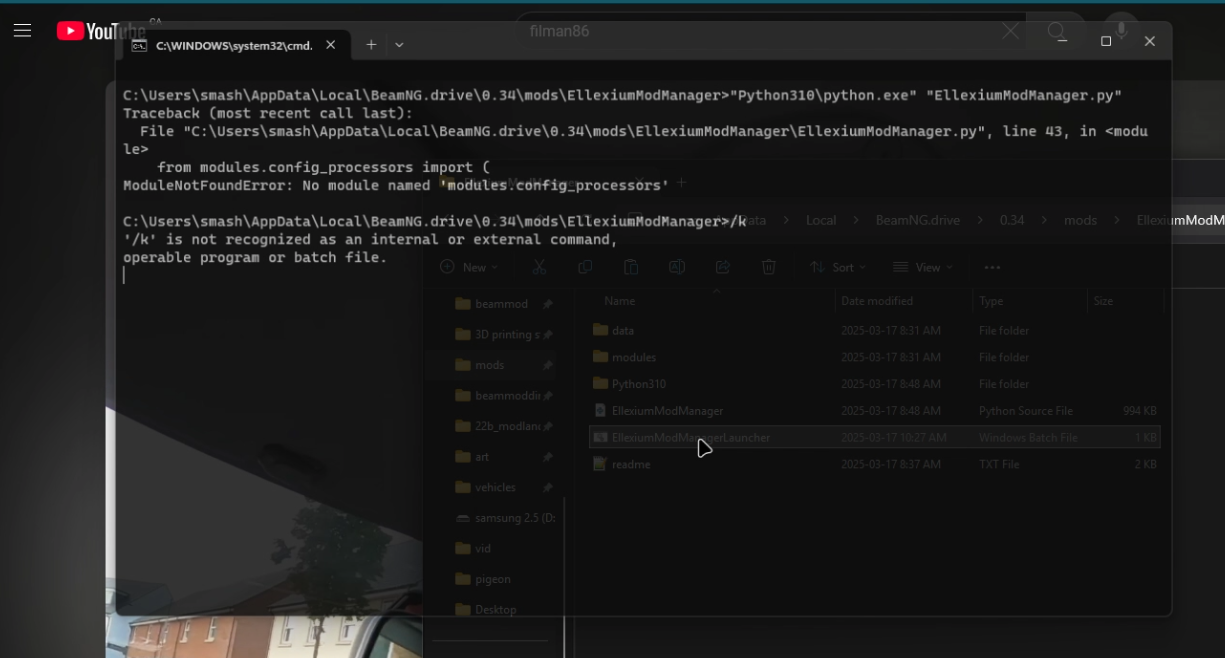Click the Traceback line in terminal

click(x=267, y=114)
